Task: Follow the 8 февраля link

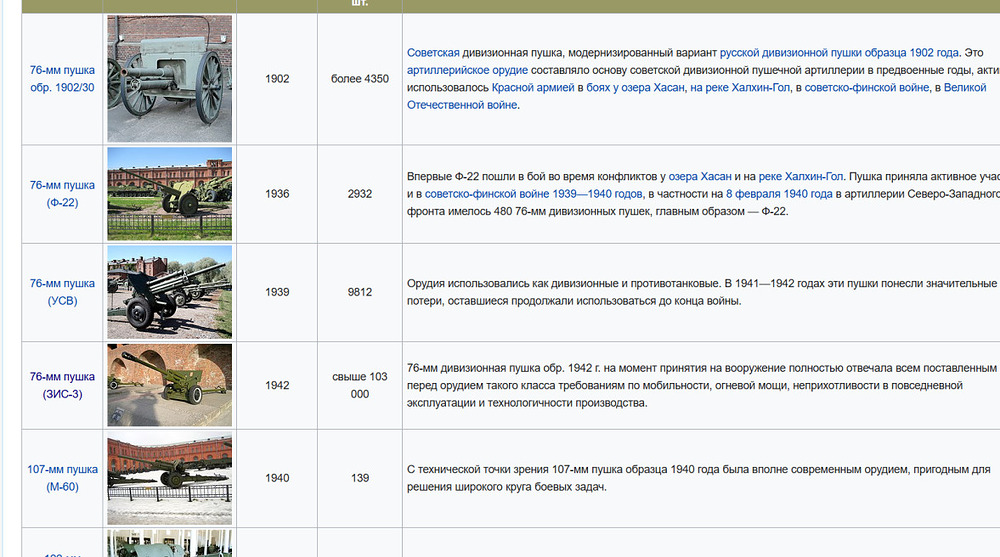Action: (x=753, y=193)
